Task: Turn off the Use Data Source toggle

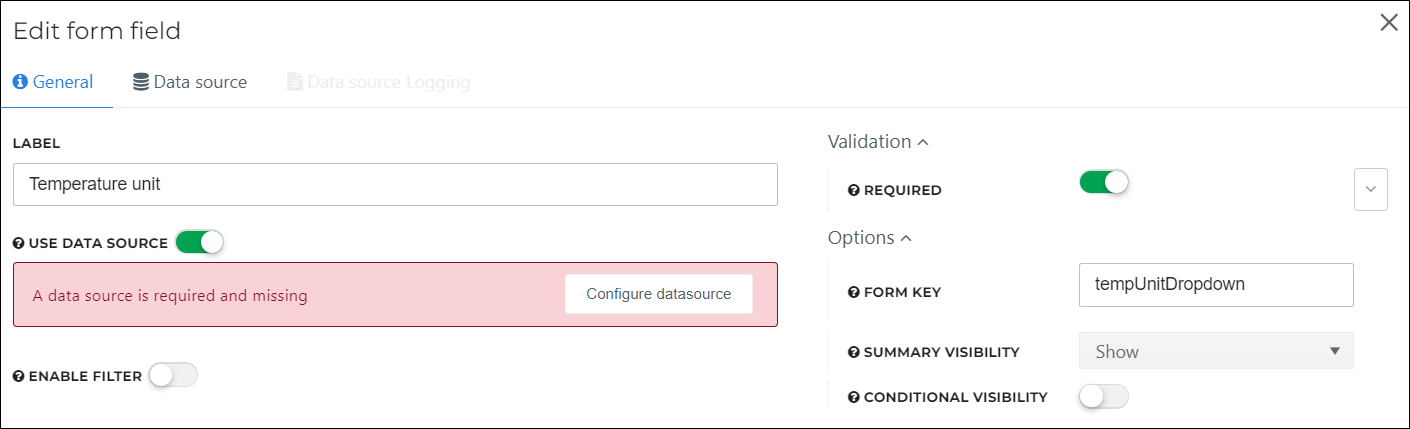Action: (x=199, y=242)
